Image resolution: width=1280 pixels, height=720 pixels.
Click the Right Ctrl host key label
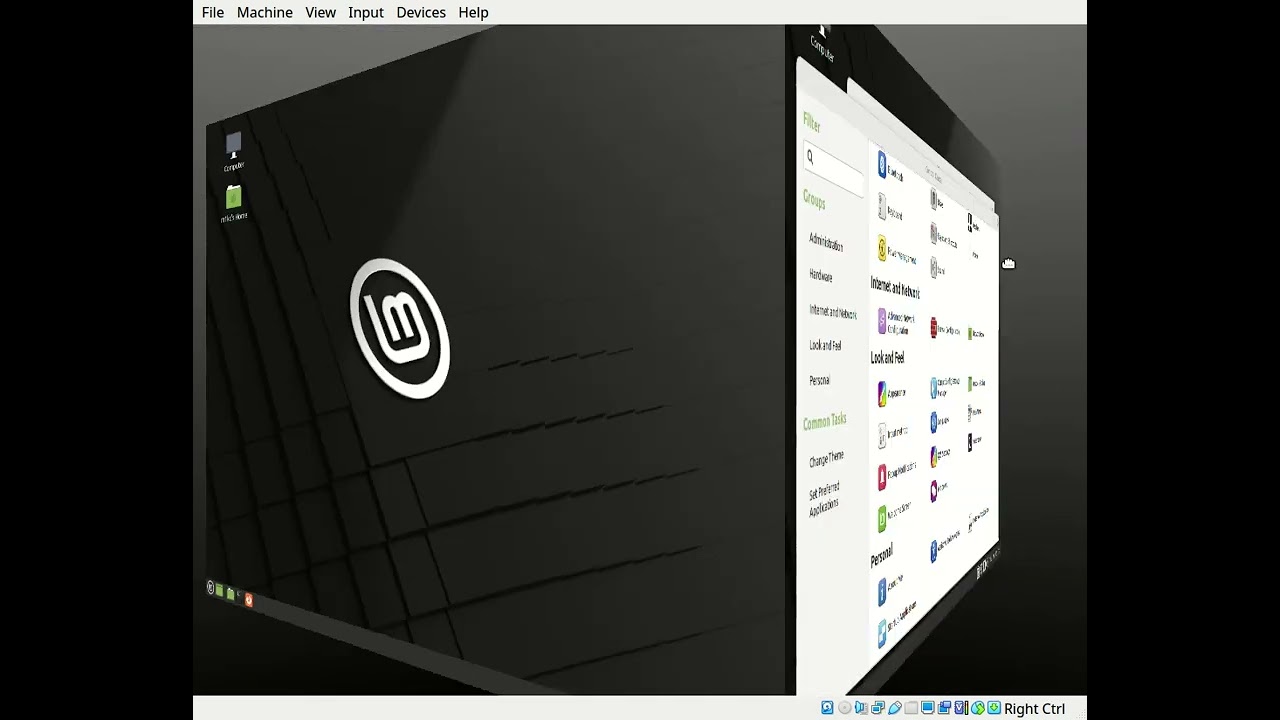click(1034, 708)
